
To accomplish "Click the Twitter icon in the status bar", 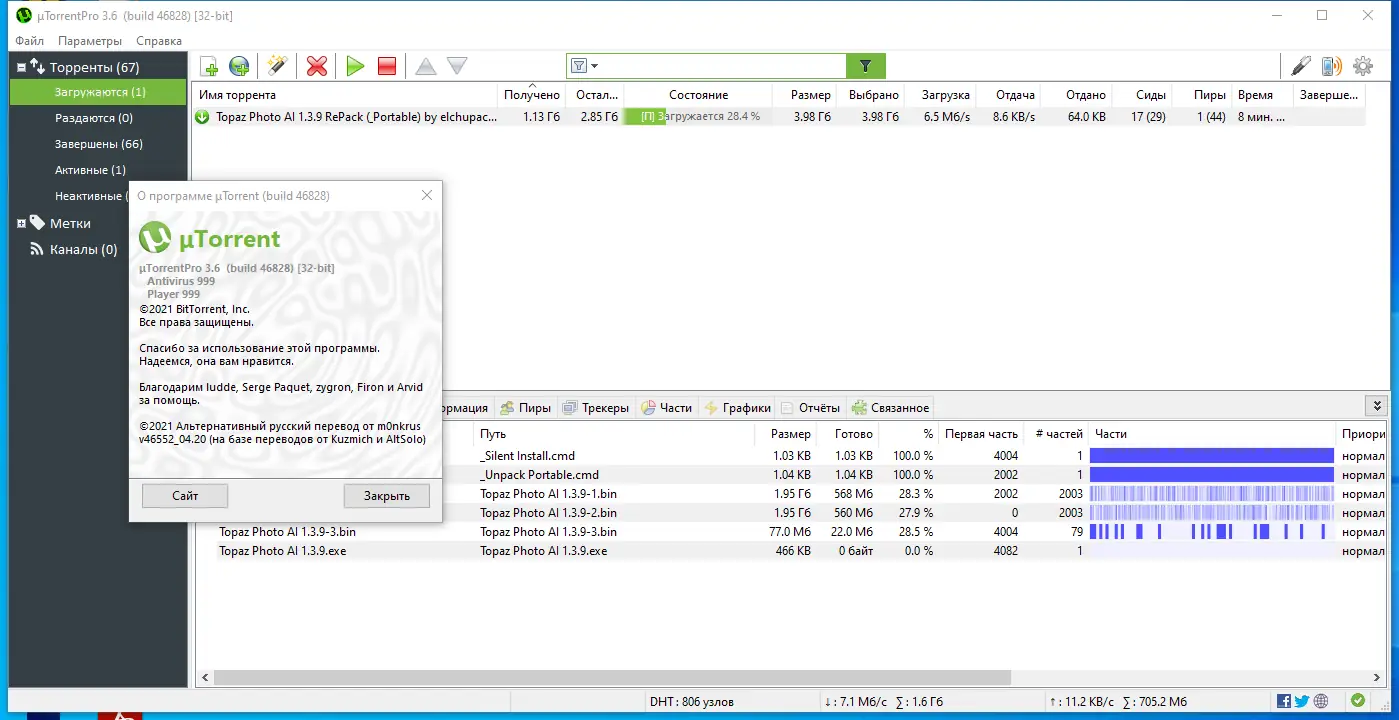I will [x=1302, y=702].
